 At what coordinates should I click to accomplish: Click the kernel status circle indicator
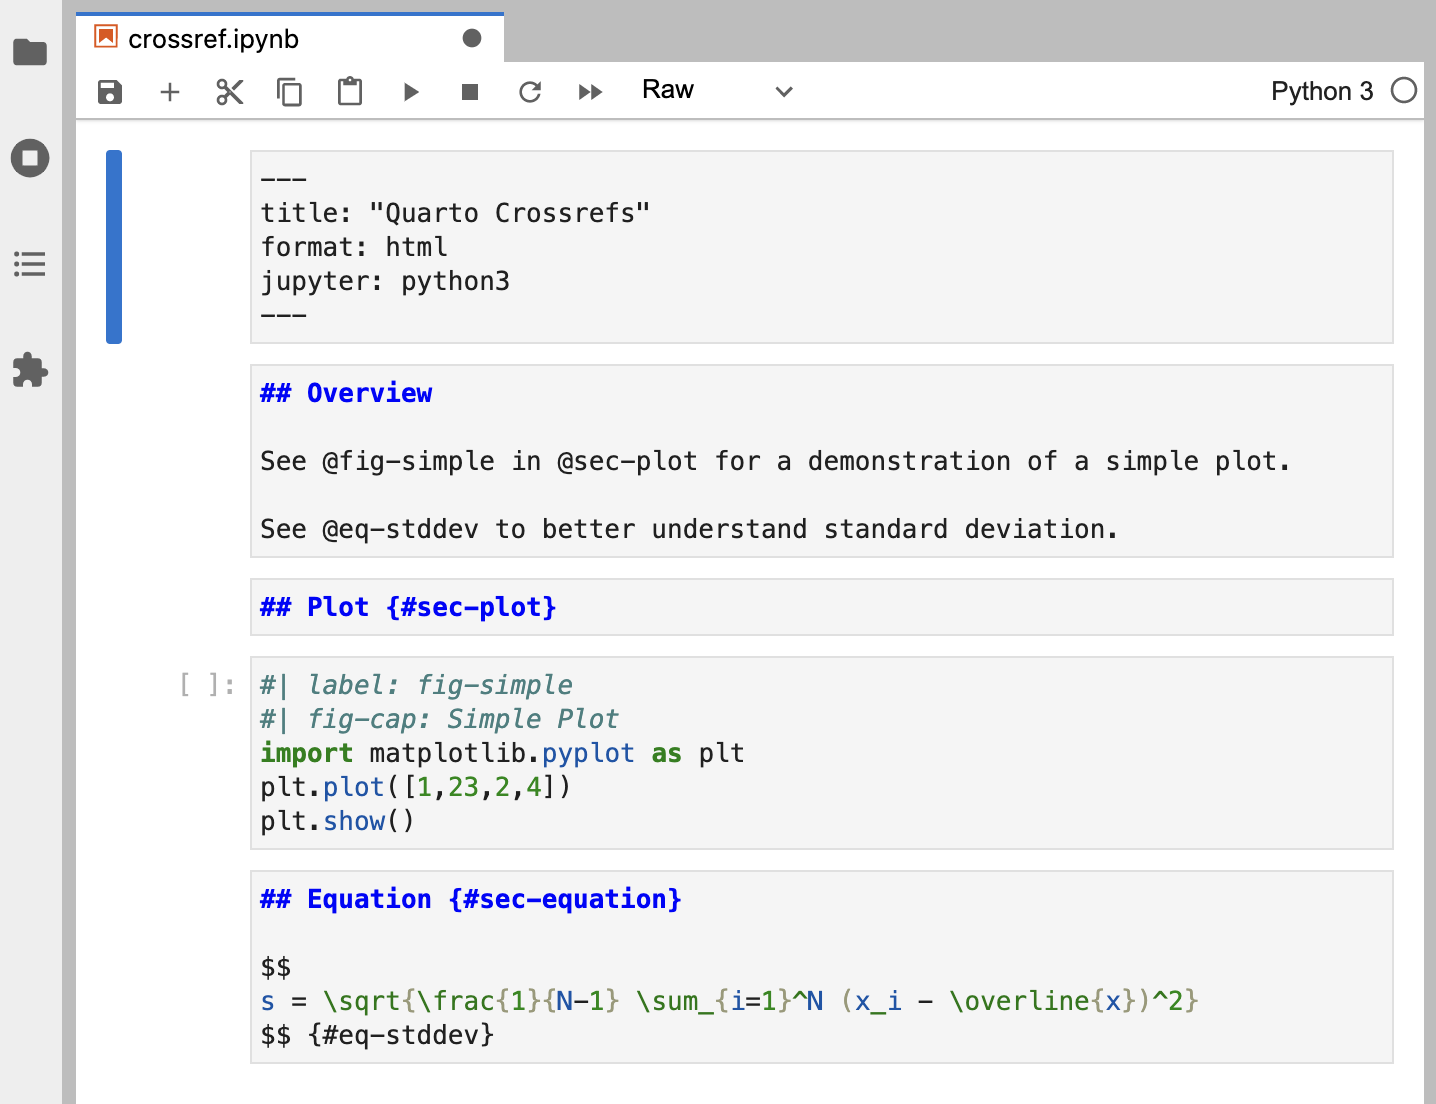pos(1404,91)
